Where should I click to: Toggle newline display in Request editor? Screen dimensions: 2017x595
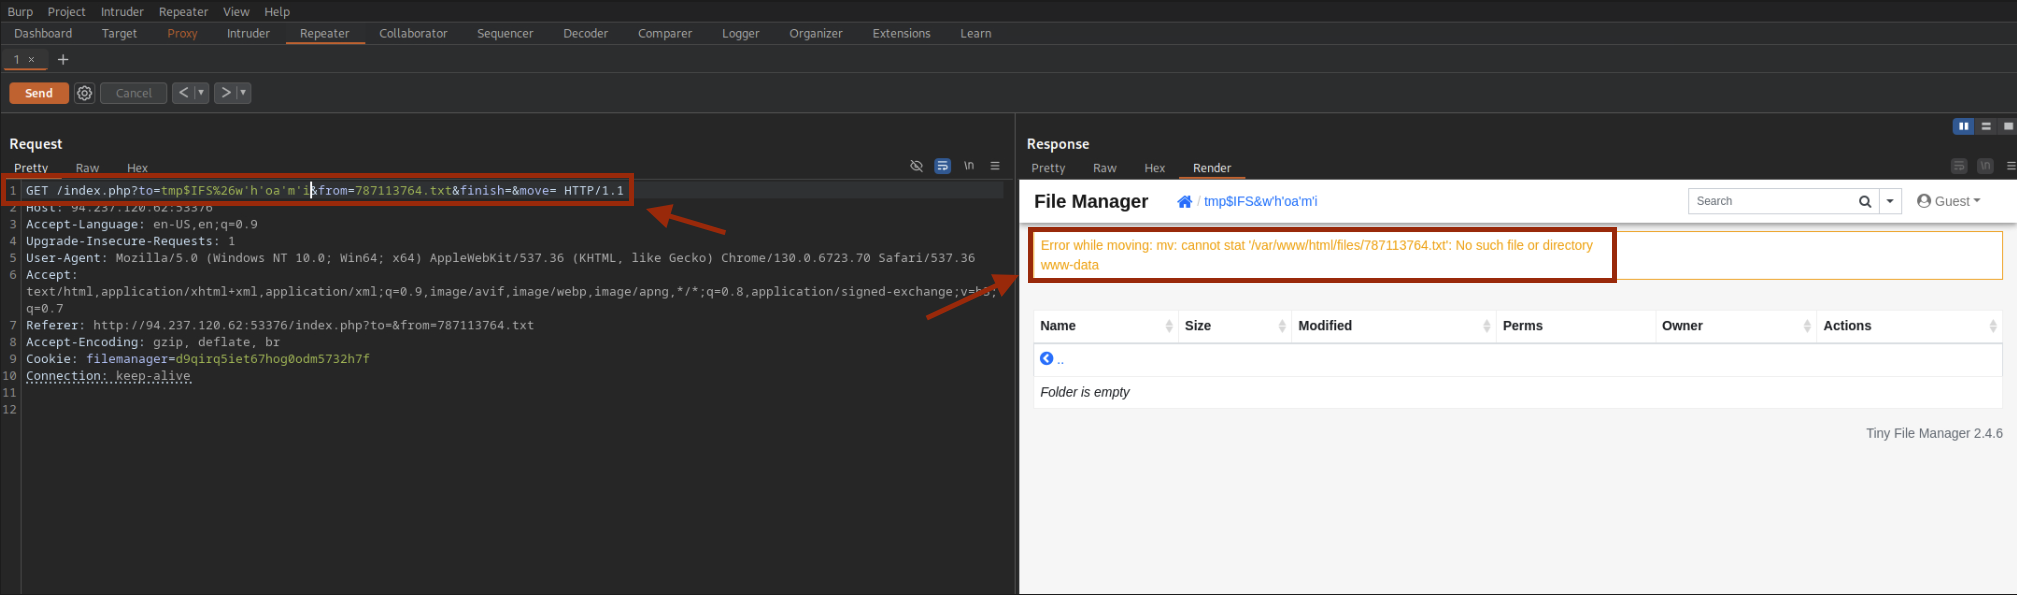click(x=969, y=166)
